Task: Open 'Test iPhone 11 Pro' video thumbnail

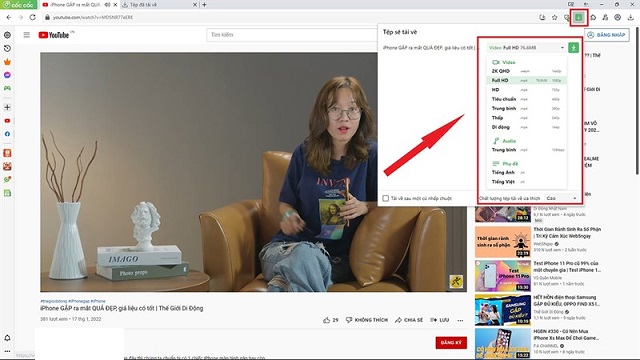Action: [503, 276]
